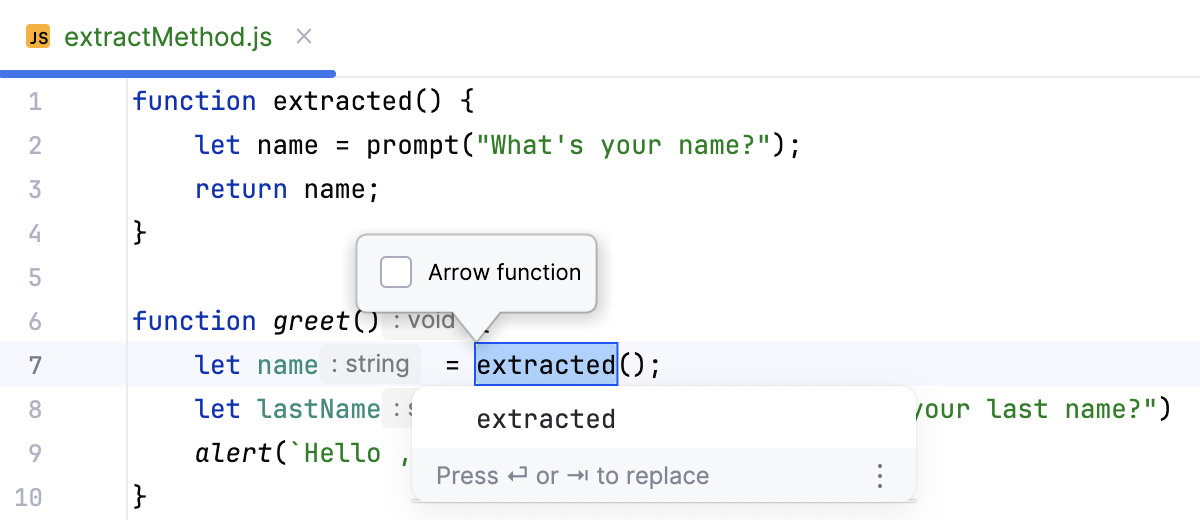
Task: Select the extractMethod.js editor tab
Action: [x=167, y=38]
